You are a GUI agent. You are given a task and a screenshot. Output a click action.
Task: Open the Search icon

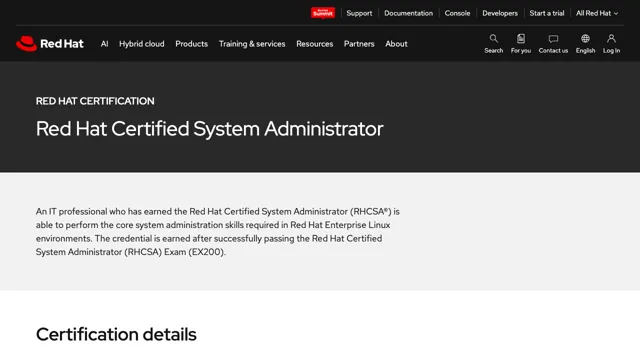pos(493,38)
